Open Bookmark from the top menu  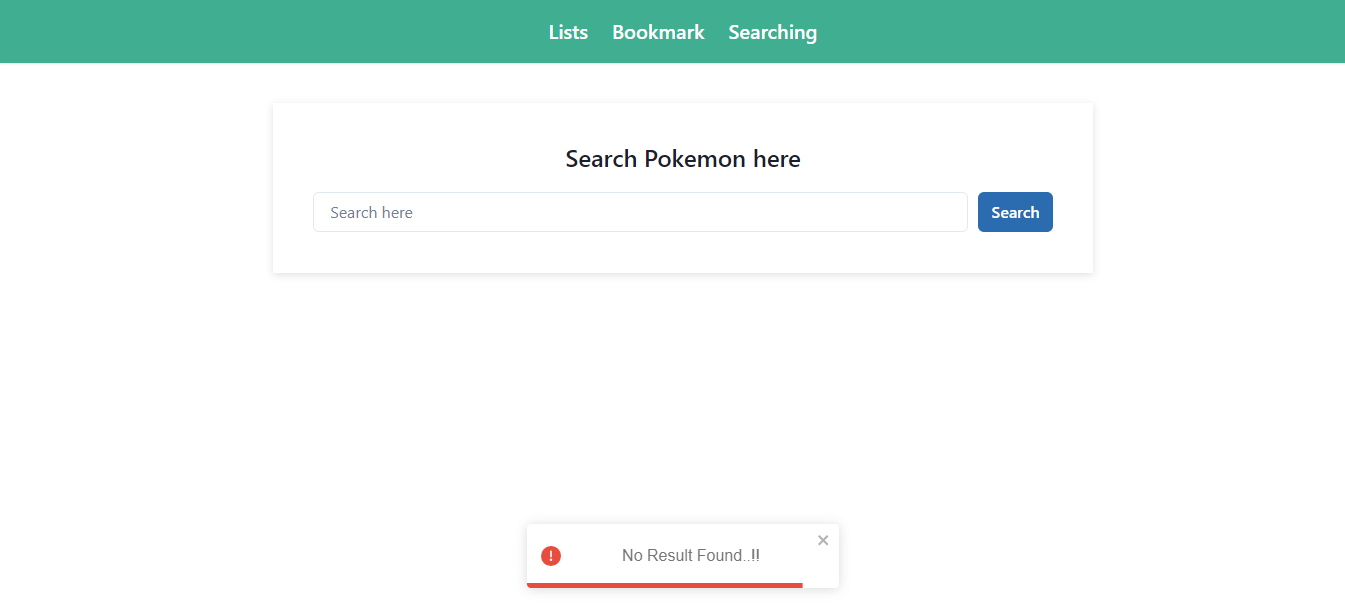pos(657,32)
